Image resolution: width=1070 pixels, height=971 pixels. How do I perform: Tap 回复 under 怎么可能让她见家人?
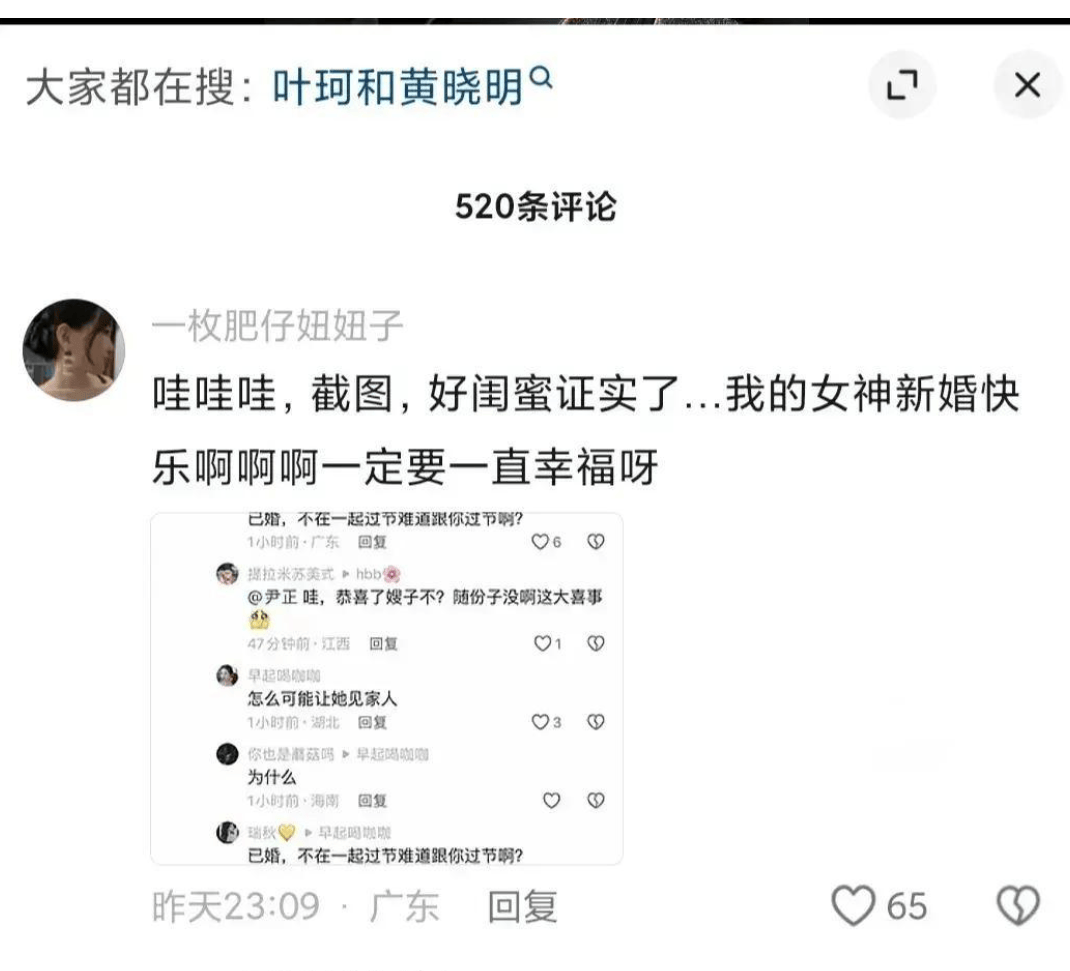[372, 722]
